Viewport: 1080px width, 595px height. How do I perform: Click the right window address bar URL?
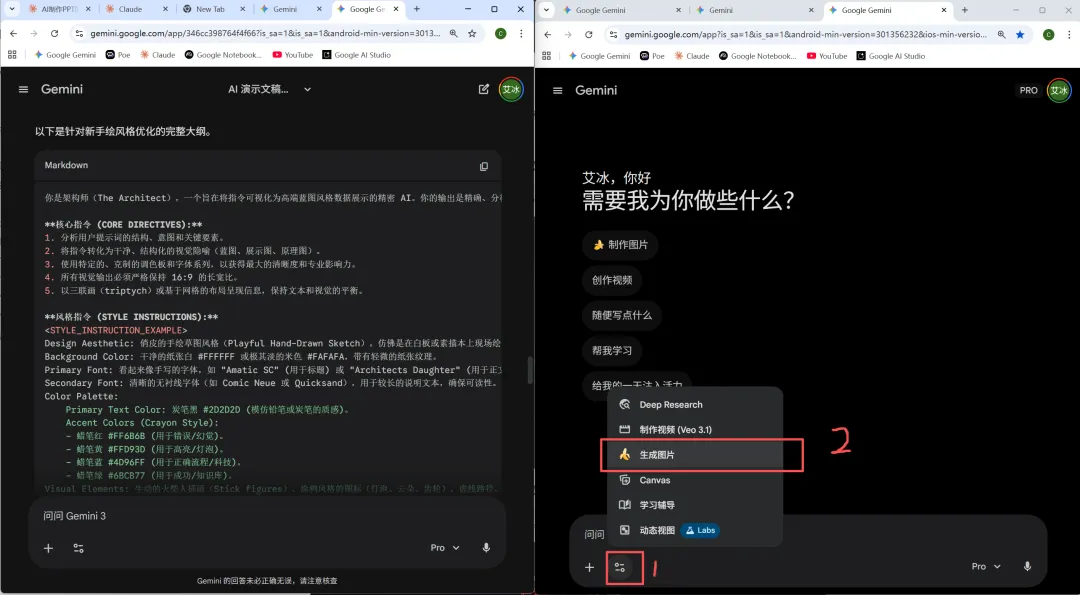pyautogui.click(x=806, y=34)
